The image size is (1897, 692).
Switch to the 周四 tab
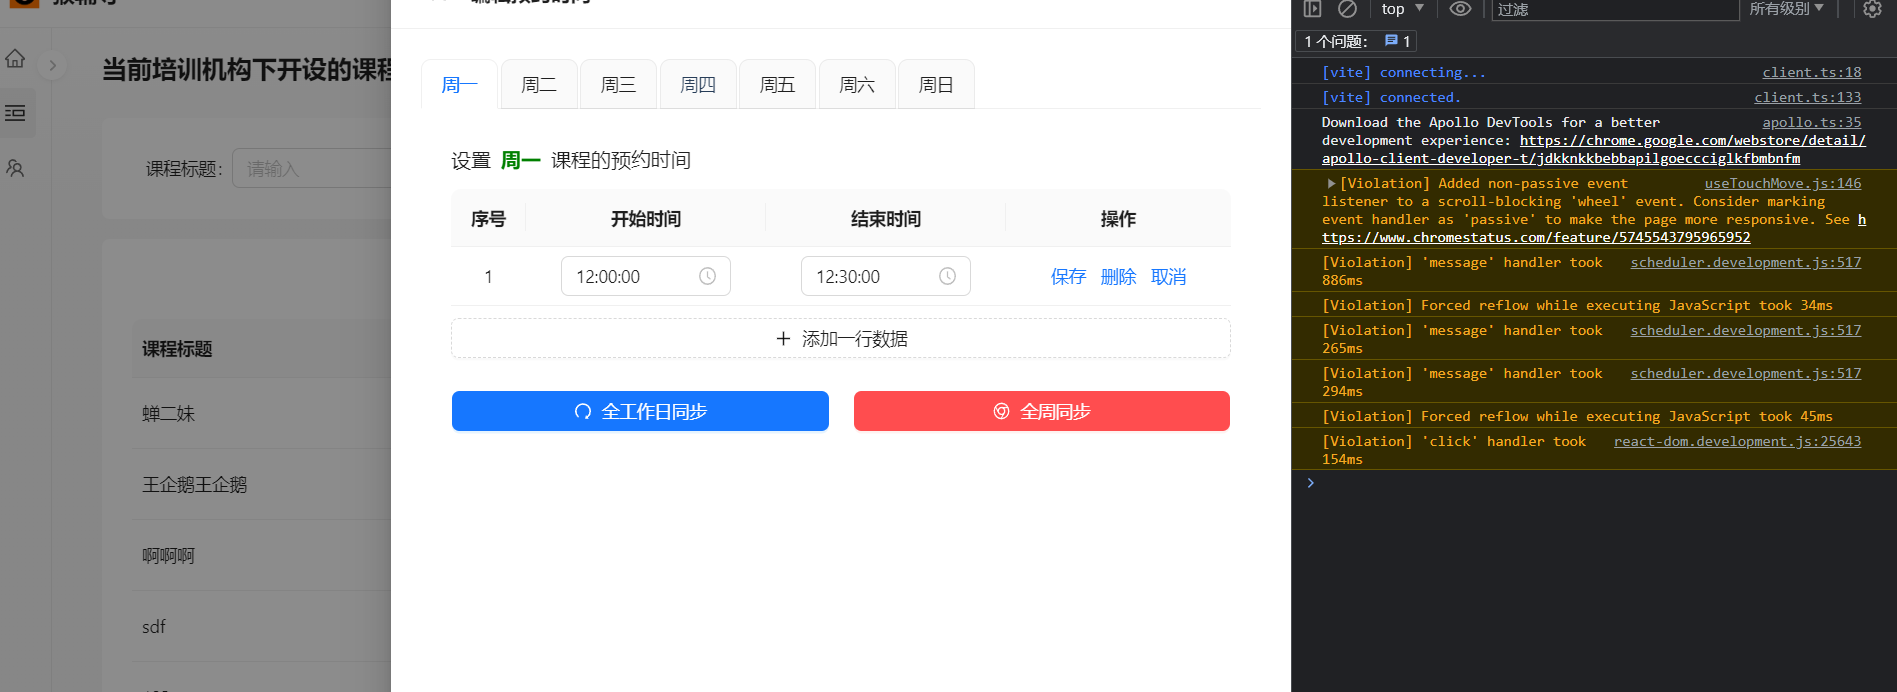pyautogui.click(x=698, y=85)
